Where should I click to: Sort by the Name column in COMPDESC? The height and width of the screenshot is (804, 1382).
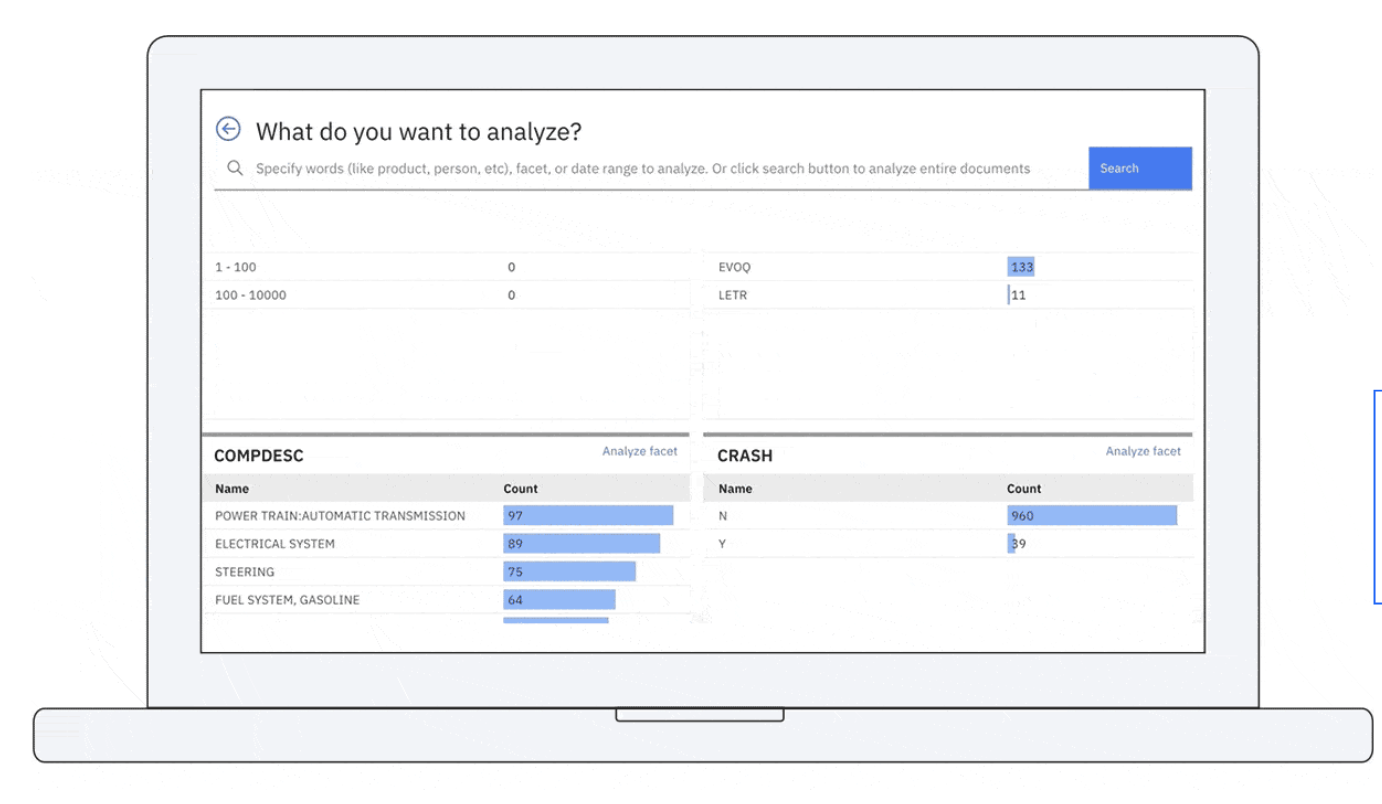click(x=232, y=488)
